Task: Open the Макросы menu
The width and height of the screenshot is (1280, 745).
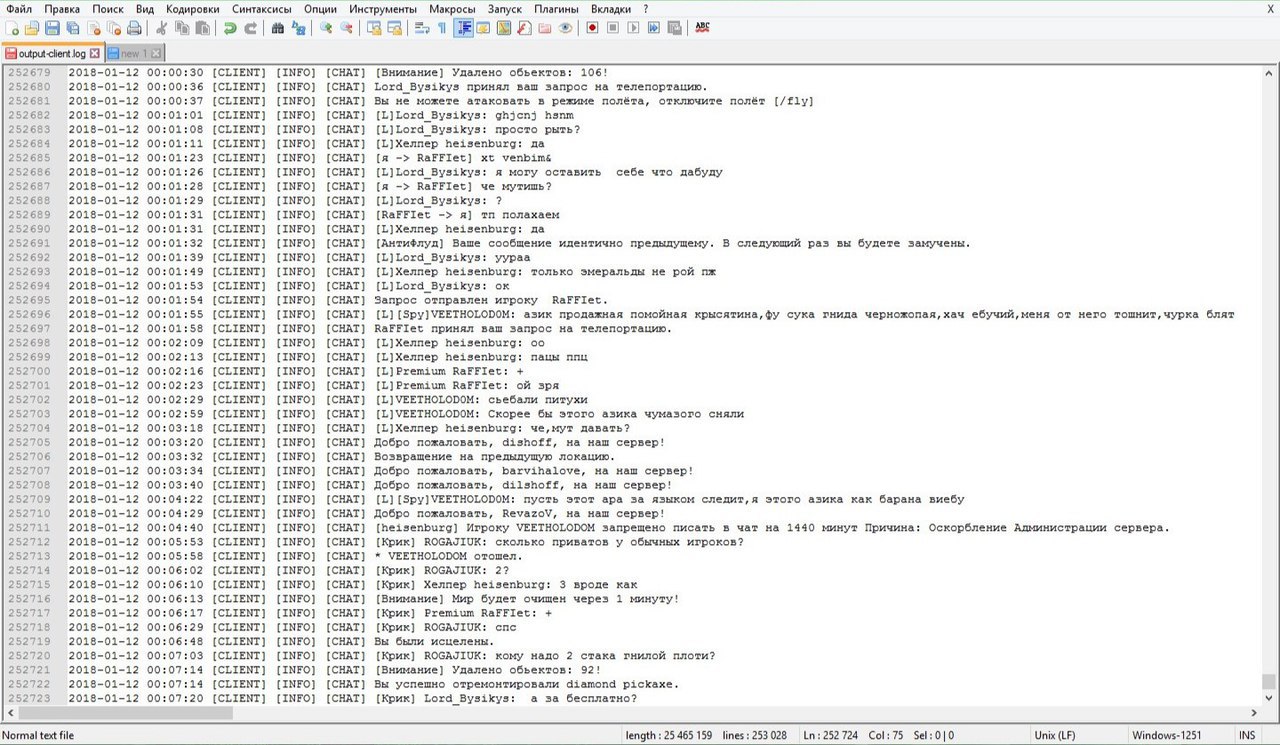Action: tap(453, 8)
